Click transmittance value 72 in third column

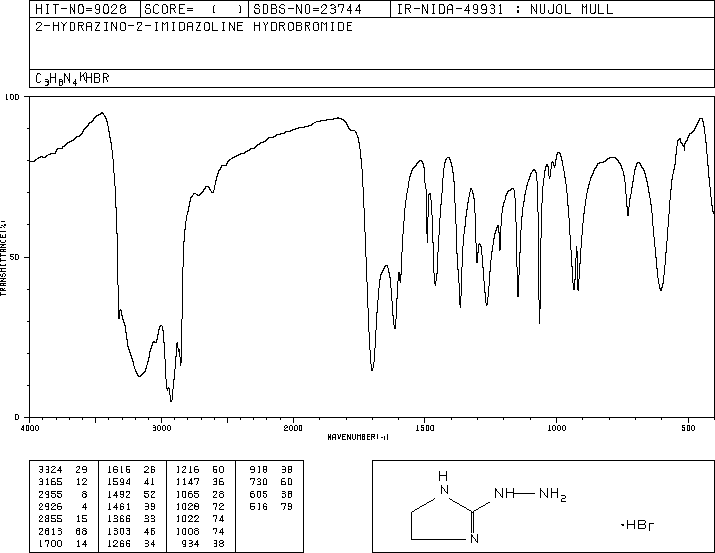[218, 507]
